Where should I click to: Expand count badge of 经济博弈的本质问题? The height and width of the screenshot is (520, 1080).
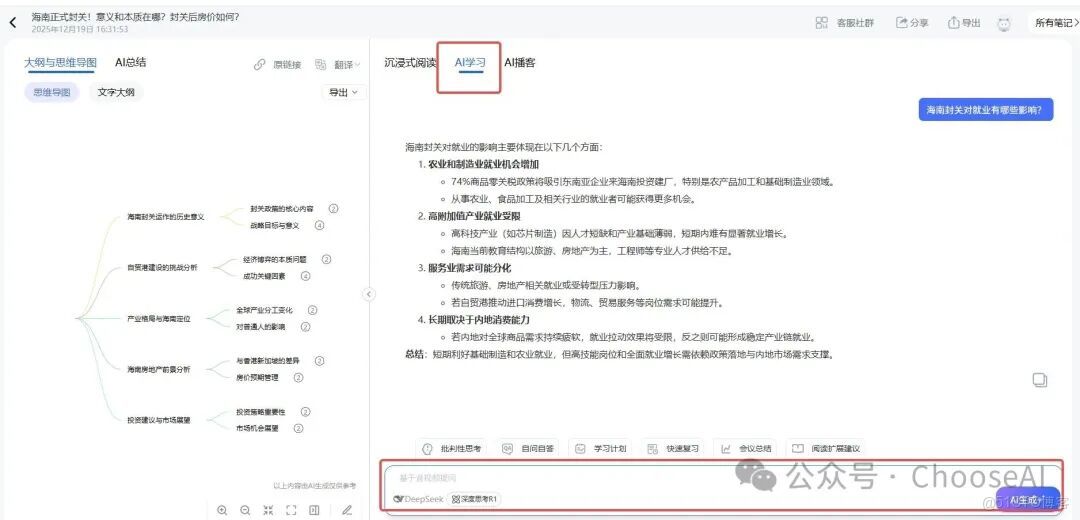[x=326, y=260]
